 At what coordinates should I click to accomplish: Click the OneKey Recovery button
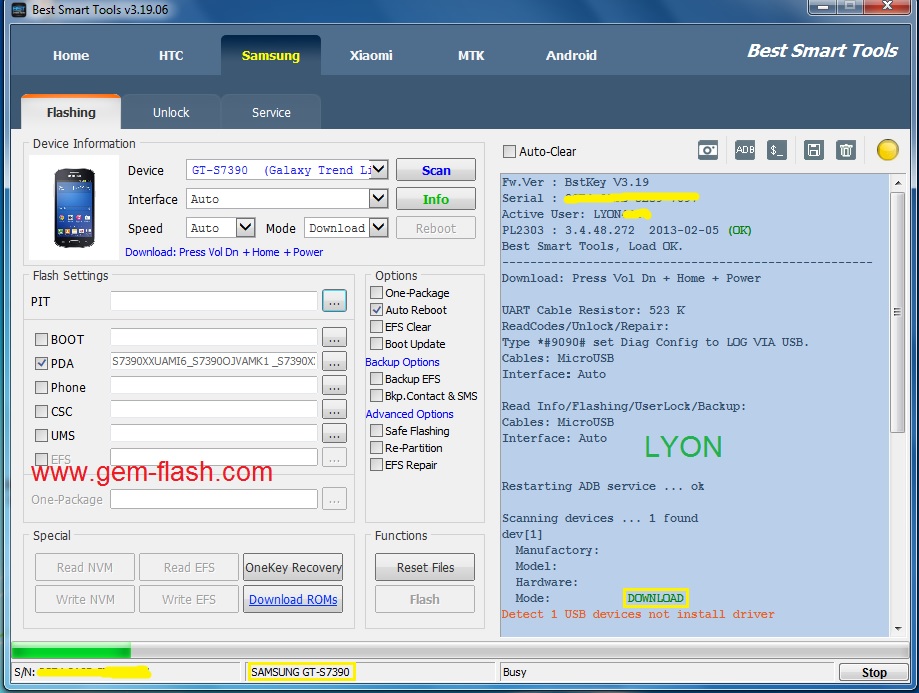point(293,568)
